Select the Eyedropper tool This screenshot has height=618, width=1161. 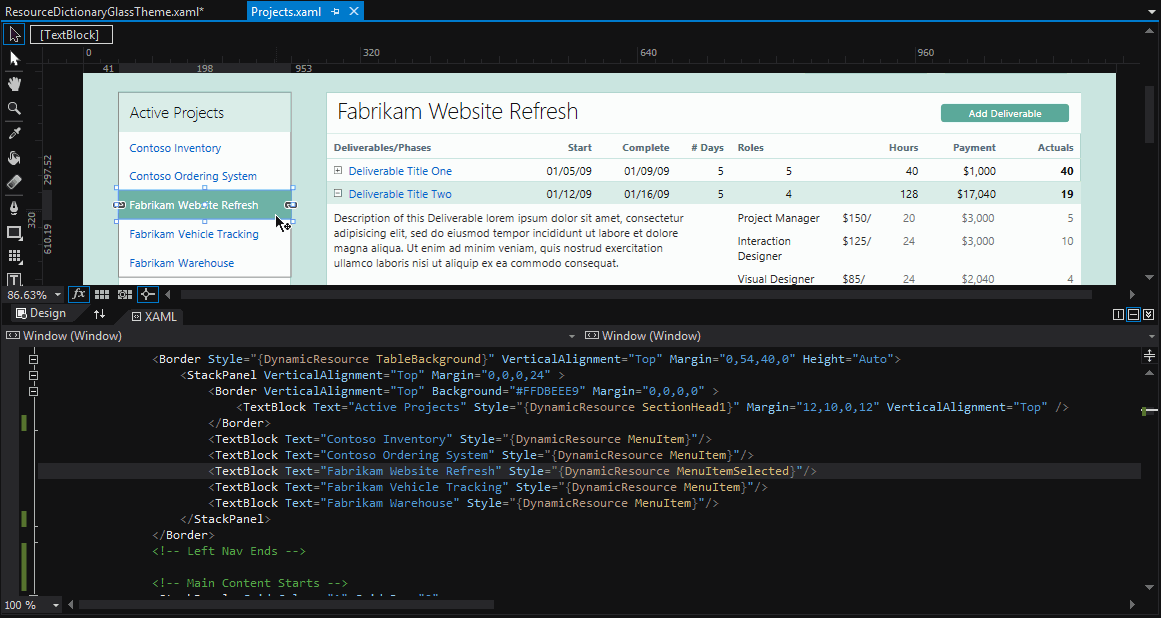tap(14, 133)
